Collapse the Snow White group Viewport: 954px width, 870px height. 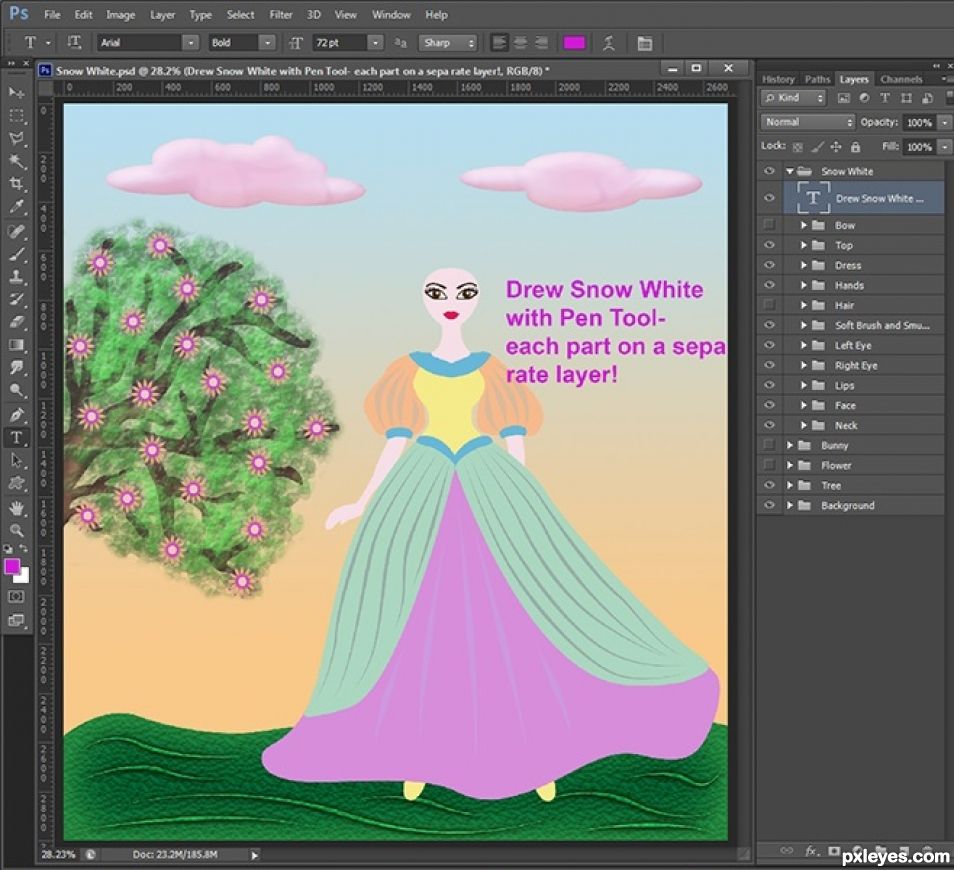click(x=790, y=172)
